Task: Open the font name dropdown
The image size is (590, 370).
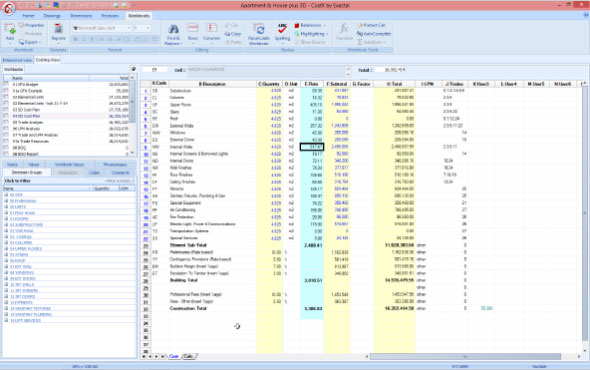Action: click(128, 28)
